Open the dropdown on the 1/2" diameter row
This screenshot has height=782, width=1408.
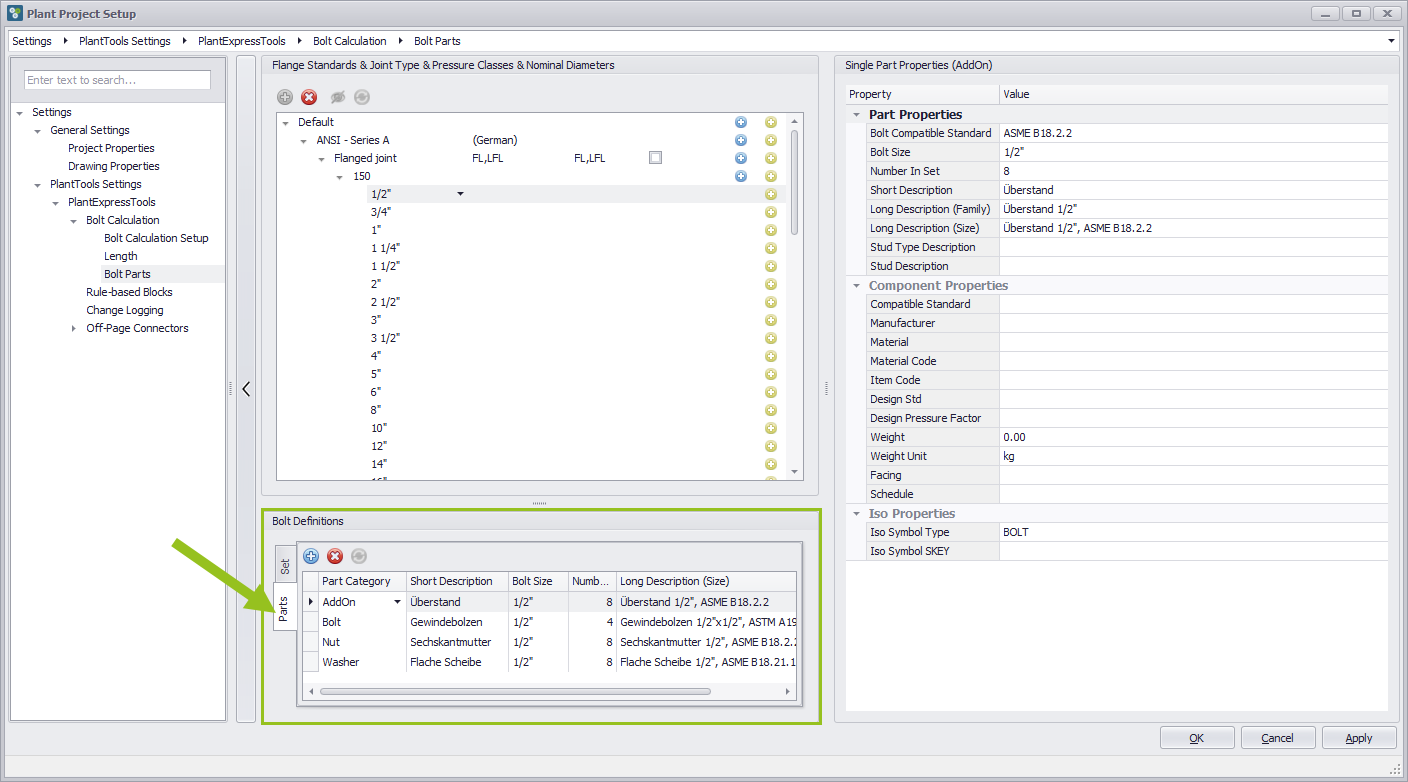460,194
